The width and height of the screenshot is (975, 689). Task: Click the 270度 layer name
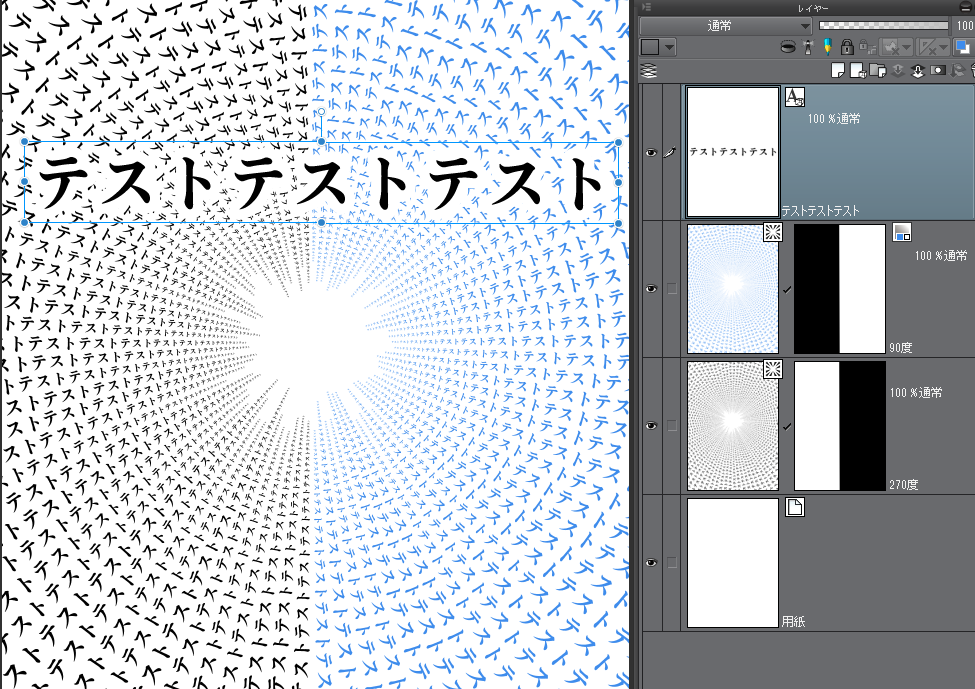point(903,484)
